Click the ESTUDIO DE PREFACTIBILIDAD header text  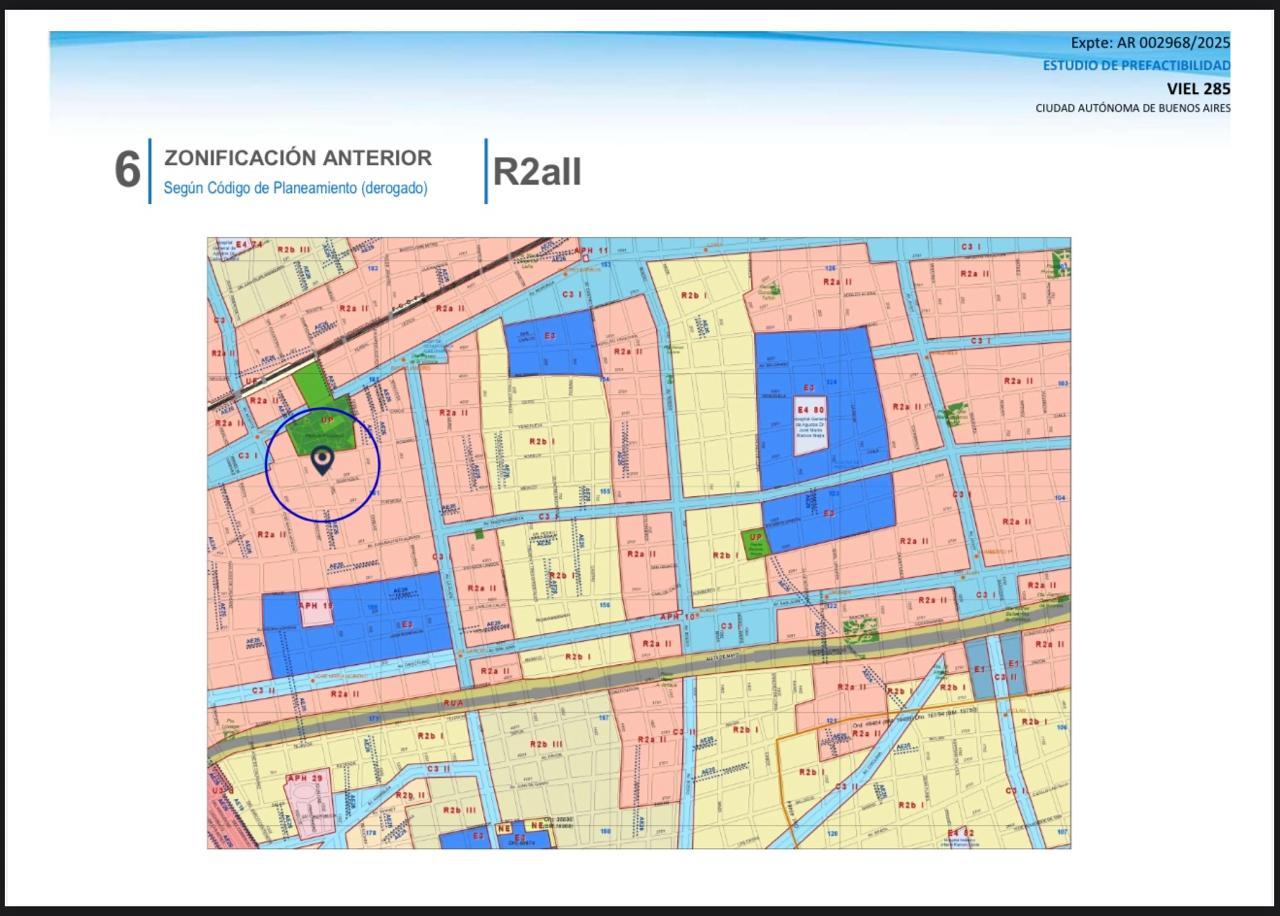pyautogui.click(x=1137, y=66)
